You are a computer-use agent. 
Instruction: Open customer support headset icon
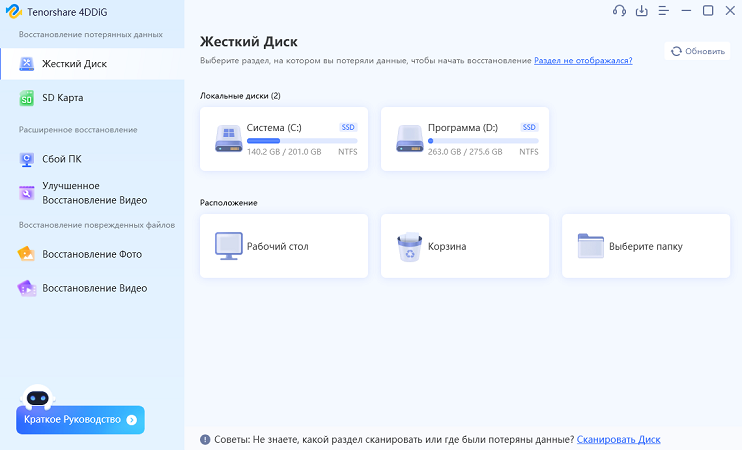point(619,10)
